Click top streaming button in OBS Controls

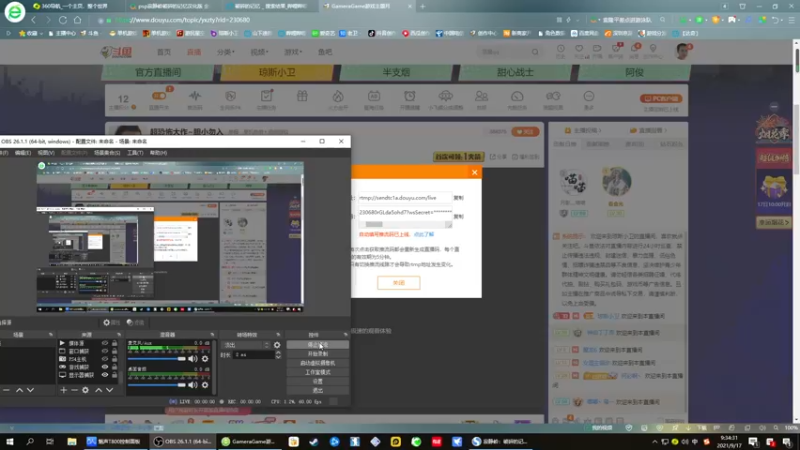pos(317,345)
